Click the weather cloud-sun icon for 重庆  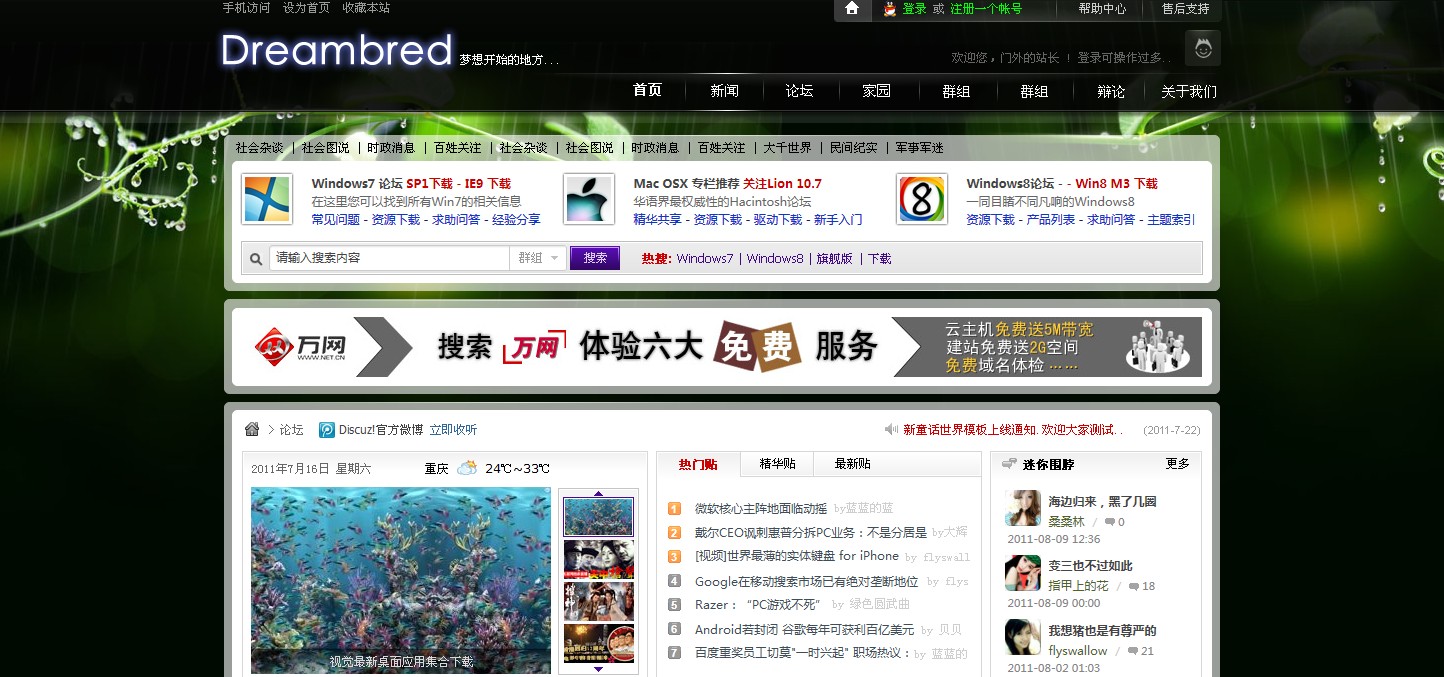[x=467, y=468]
